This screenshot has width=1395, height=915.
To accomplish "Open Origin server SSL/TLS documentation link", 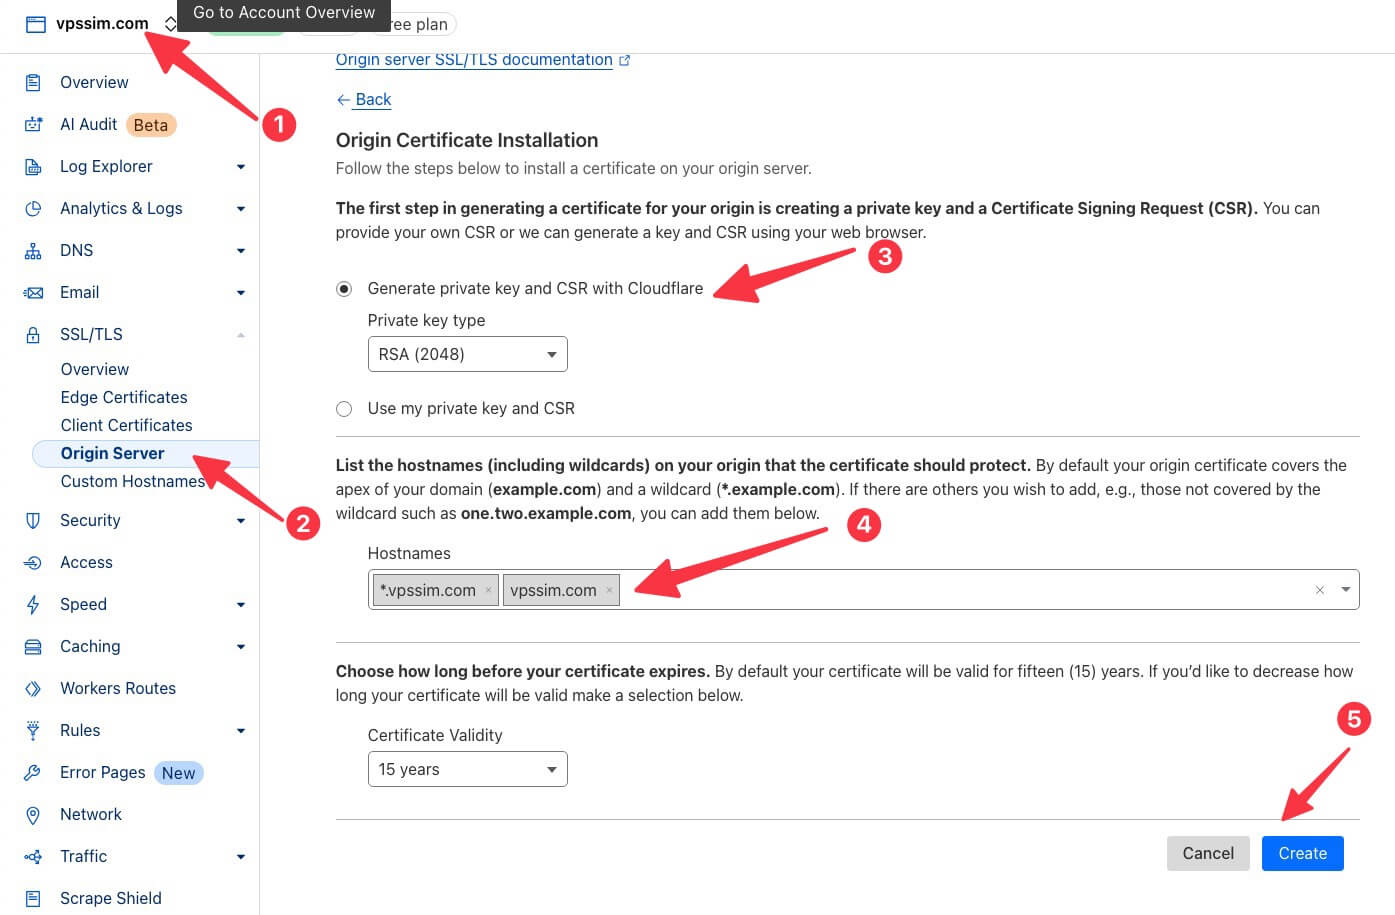I will coord(474,60).
